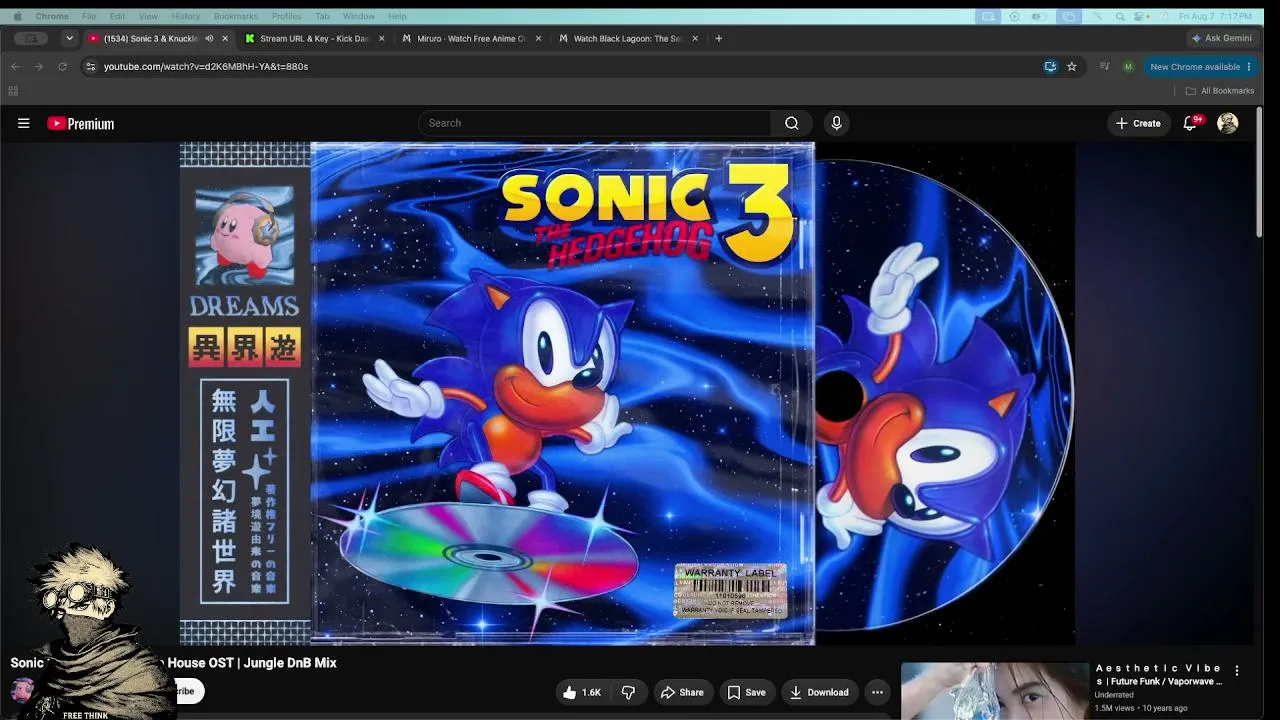Click the YouTube search magnifier button
1280x720 pixels.
click(792, 123)
